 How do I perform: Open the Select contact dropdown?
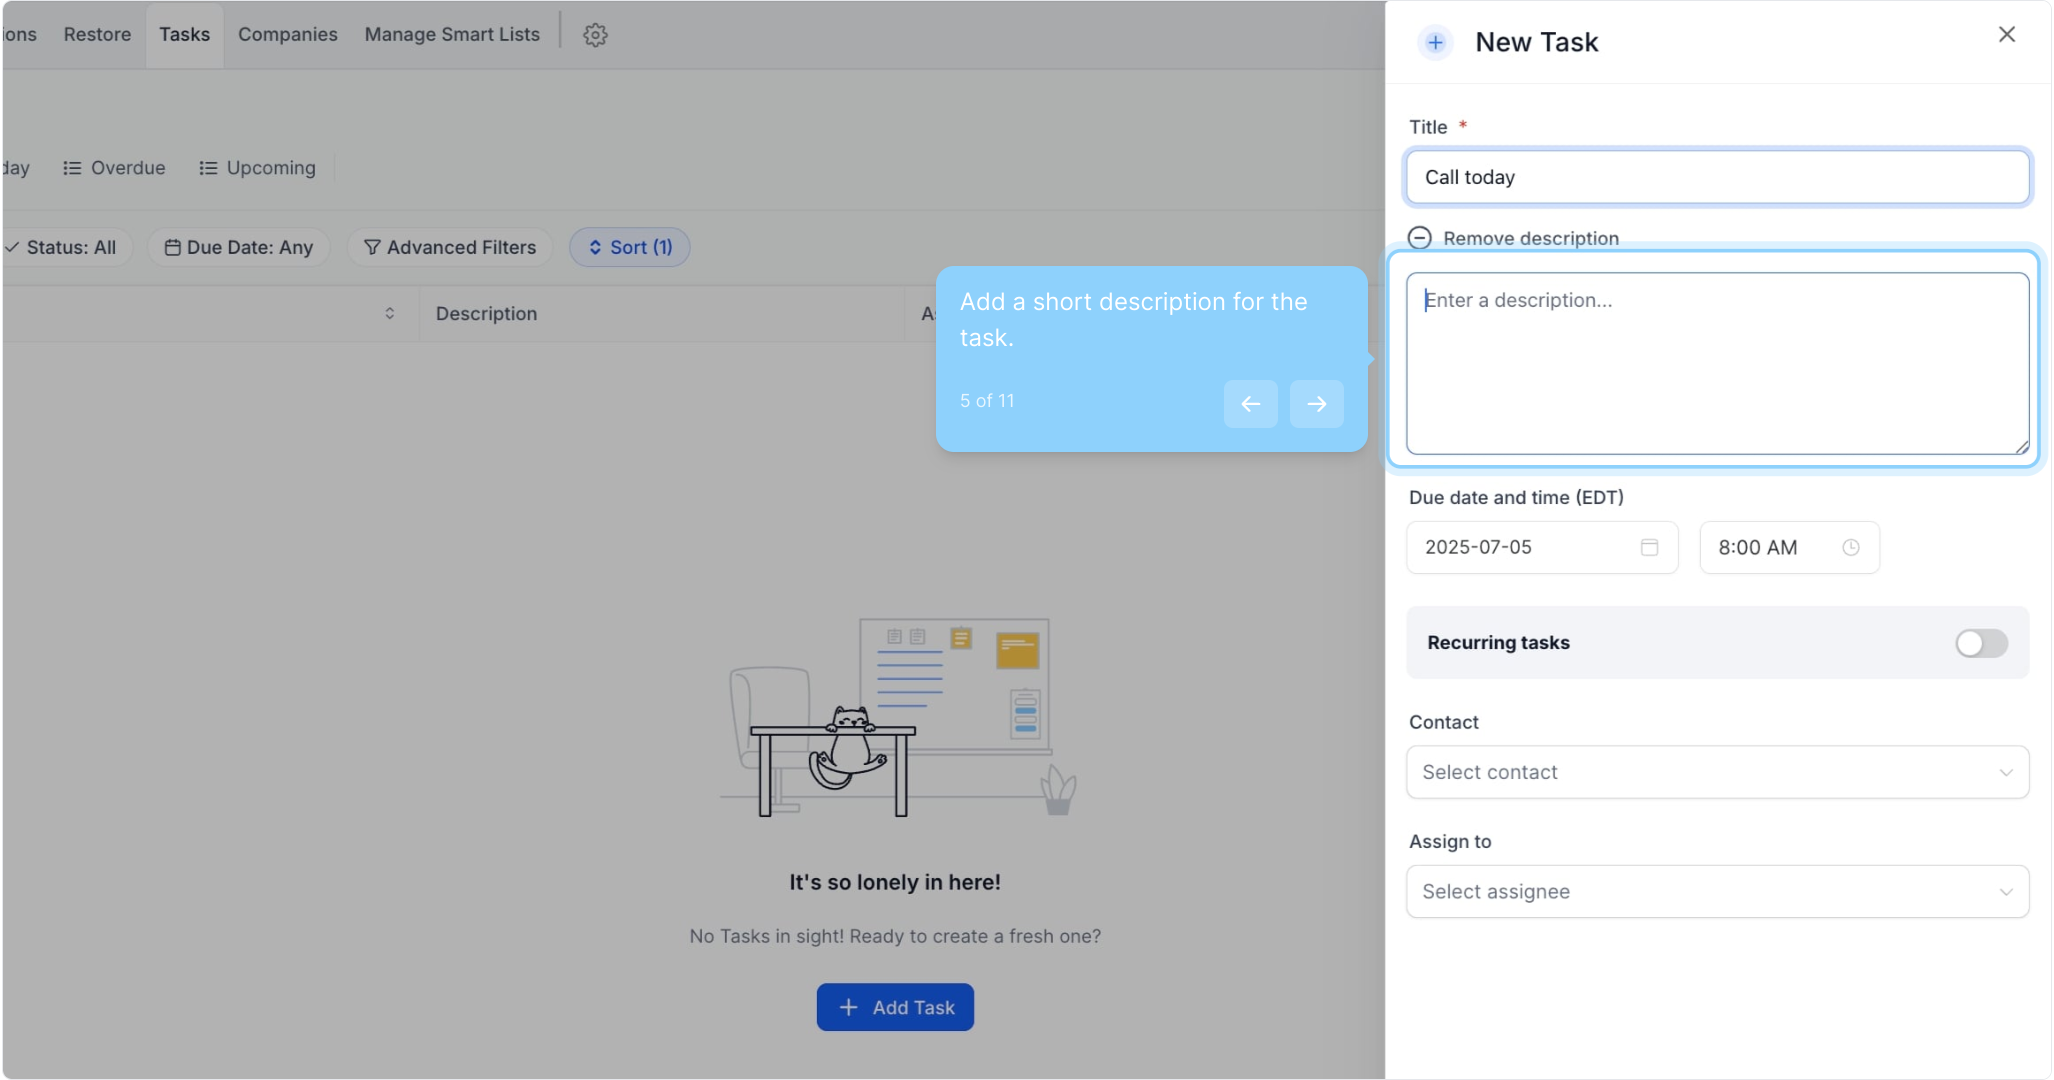(x=1716, y=772)
